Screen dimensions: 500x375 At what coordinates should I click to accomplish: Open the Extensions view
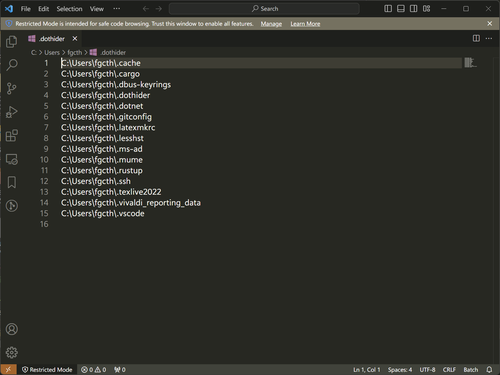coord(12,136)
